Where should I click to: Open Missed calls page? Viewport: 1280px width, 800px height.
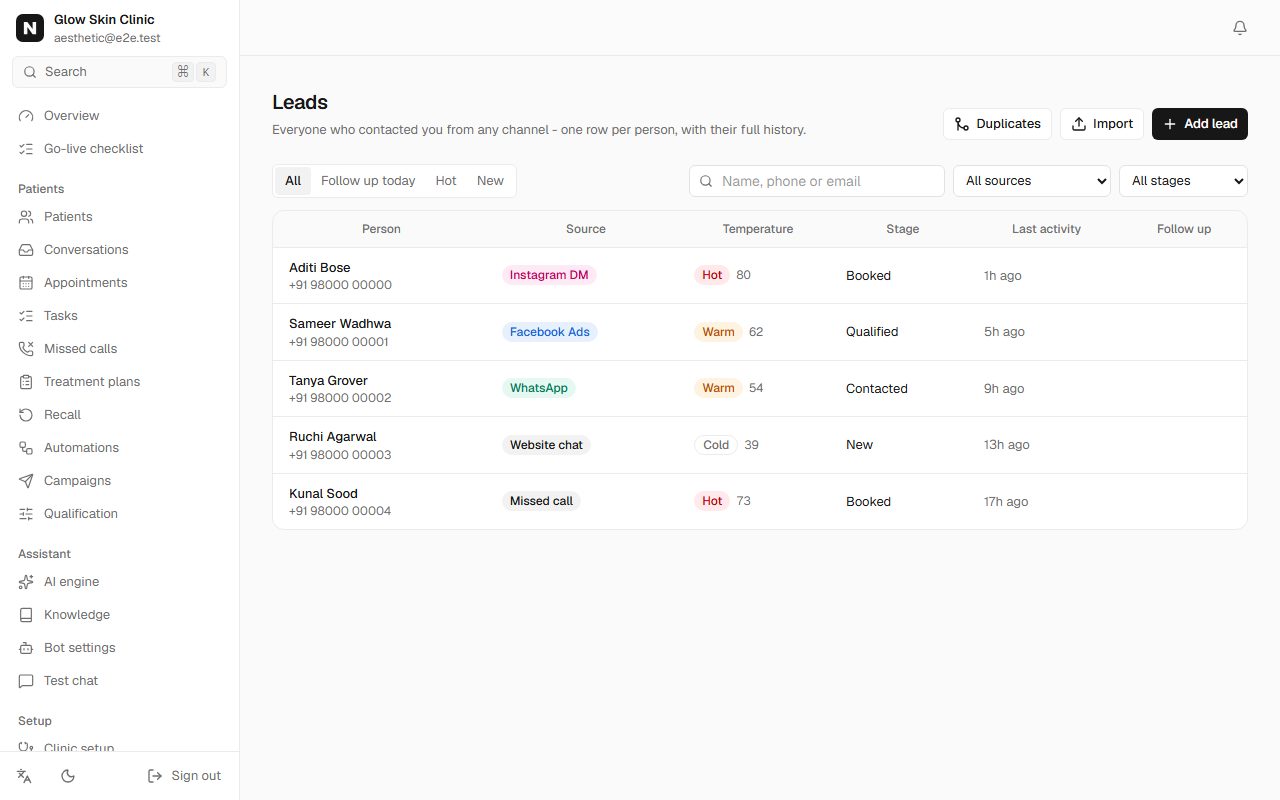click(119, 349)
